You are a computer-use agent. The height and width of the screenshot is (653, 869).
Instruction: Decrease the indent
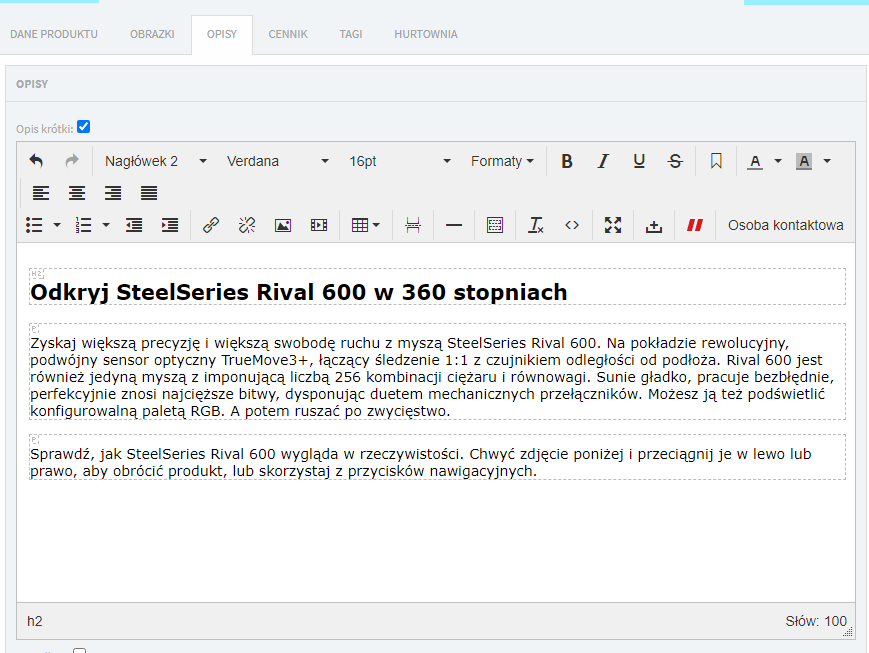[134, 225]
